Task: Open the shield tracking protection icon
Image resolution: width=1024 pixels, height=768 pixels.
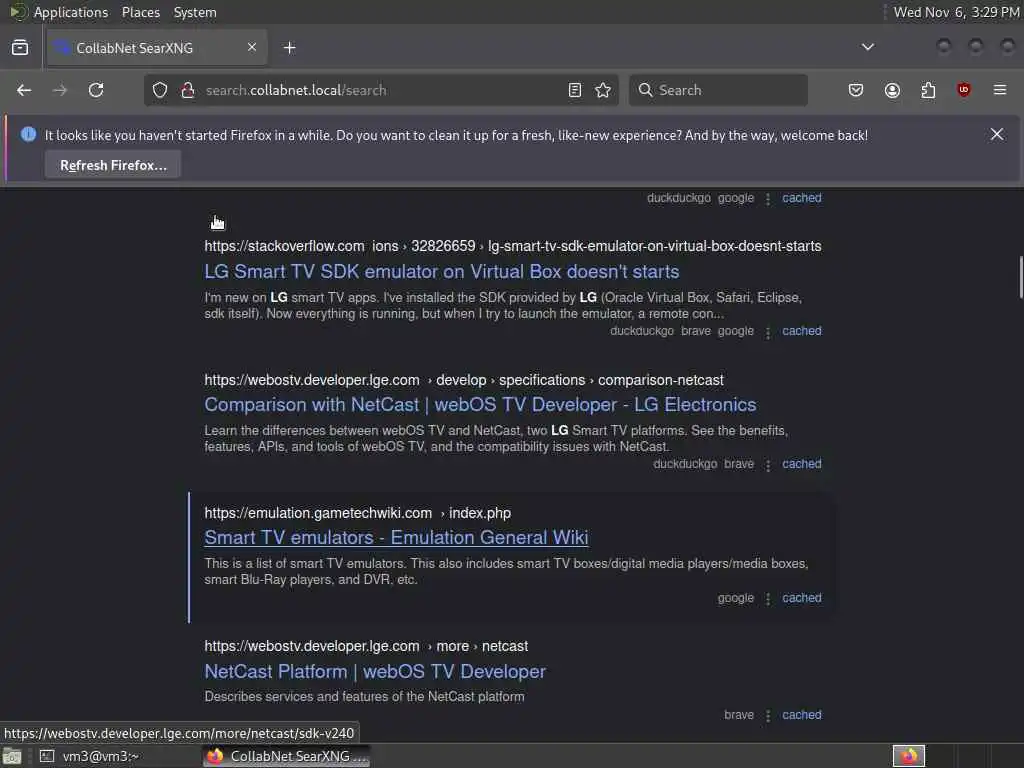Action: (x=160, y=90)
